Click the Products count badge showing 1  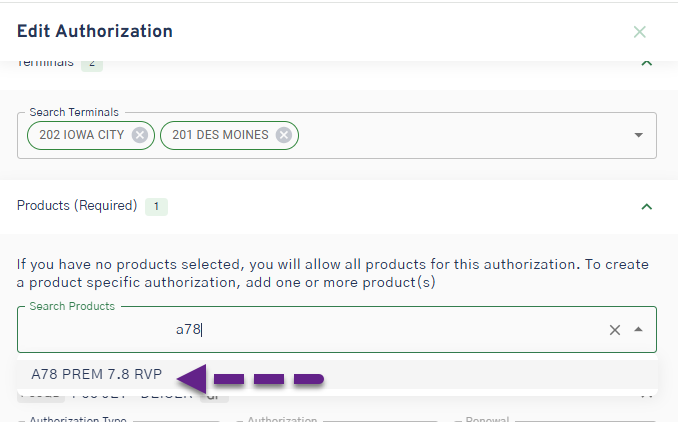[x=156, y=207]
